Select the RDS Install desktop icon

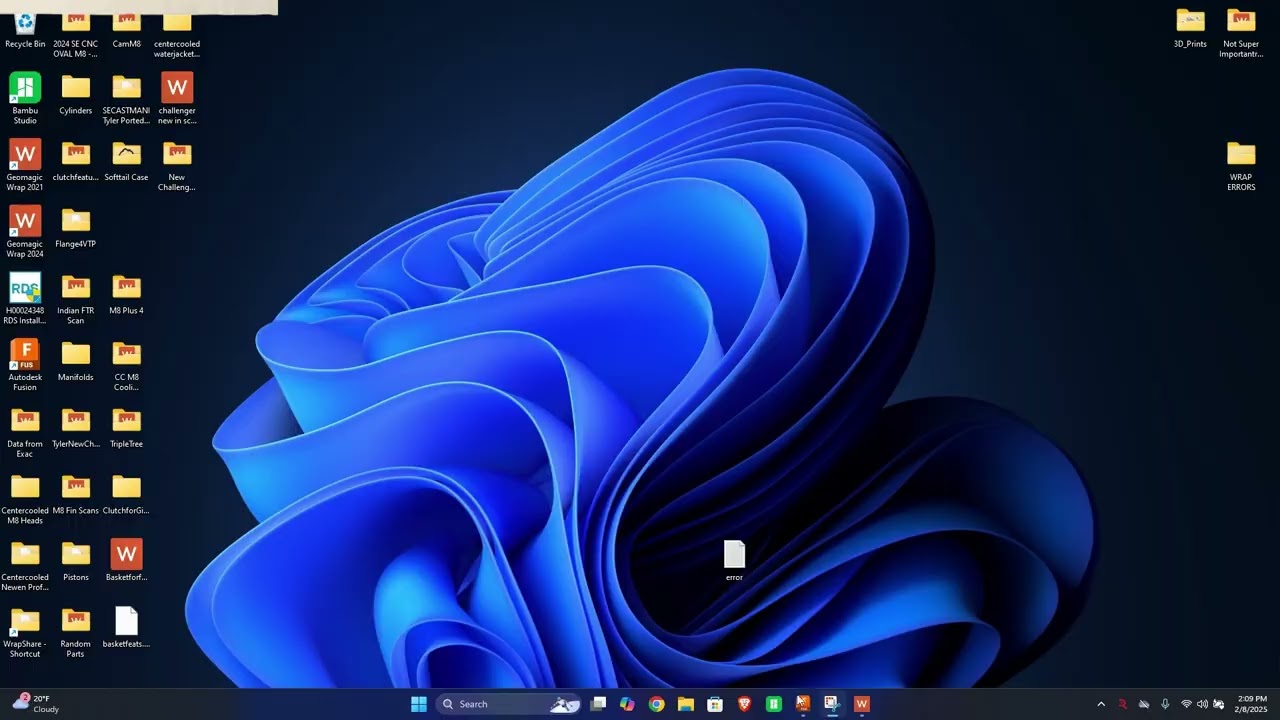25,299
